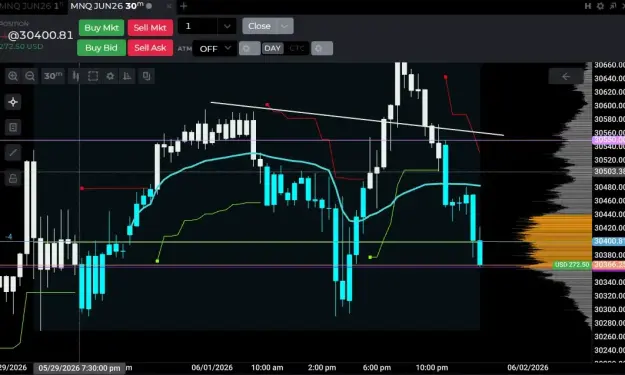The height and width of the screenshot is (375, 625).
Task: Change the candlestick chart type
Action: point(75,76)
